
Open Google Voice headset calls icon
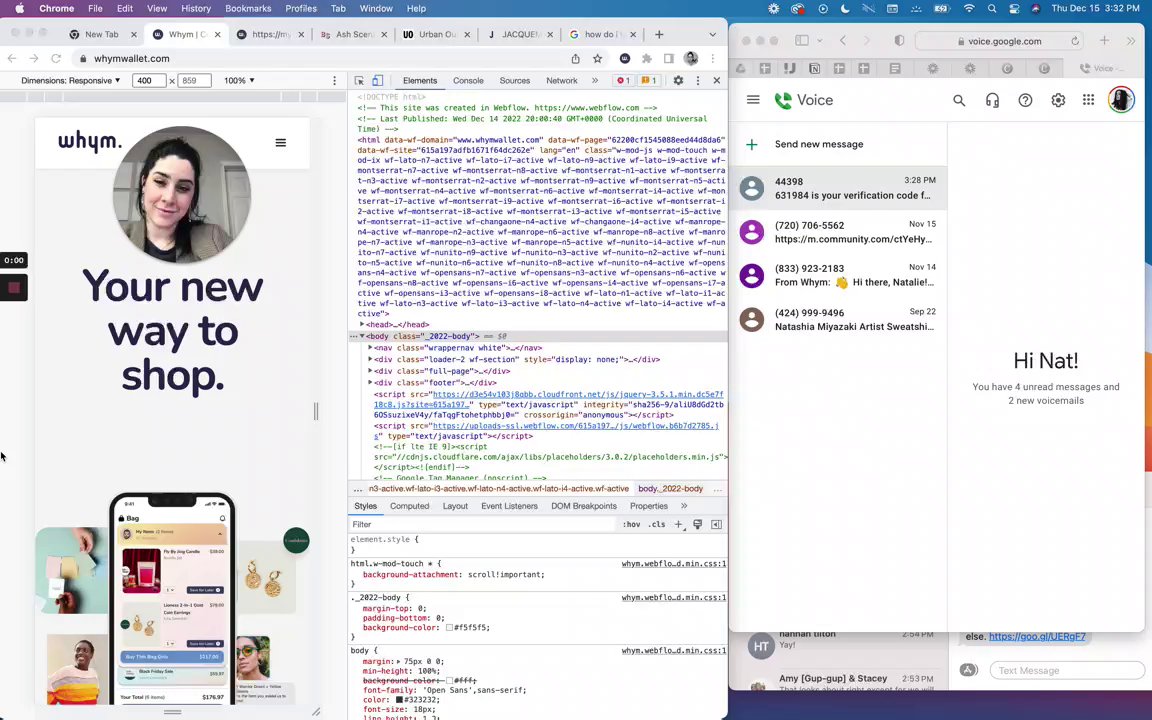pyautogui.click(x=992, y=101)
